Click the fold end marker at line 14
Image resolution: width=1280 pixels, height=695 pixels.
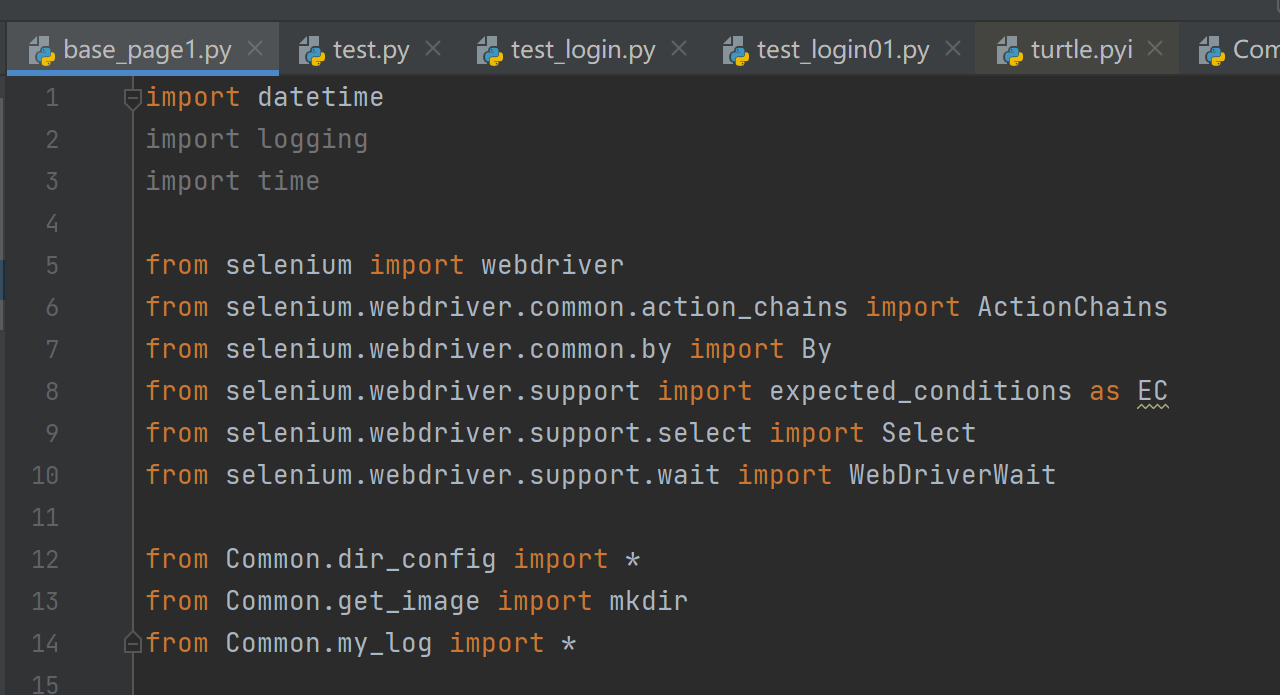[132, 644]
